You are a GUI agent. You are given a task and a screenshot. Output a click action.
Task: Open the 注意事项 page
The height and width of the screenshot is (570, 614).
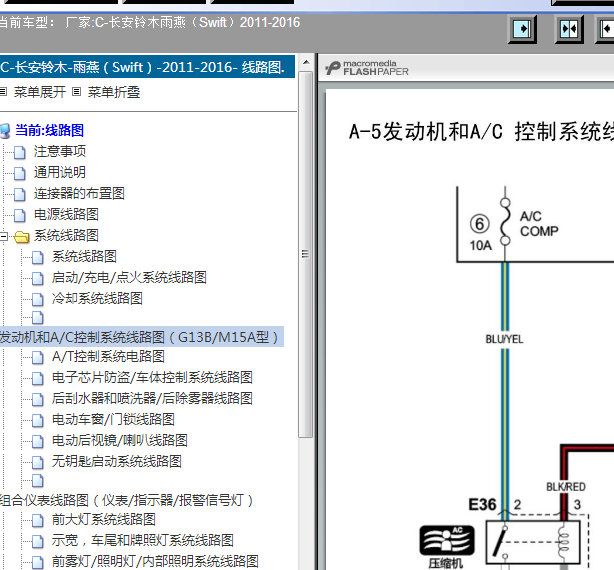tap(60, 152)
